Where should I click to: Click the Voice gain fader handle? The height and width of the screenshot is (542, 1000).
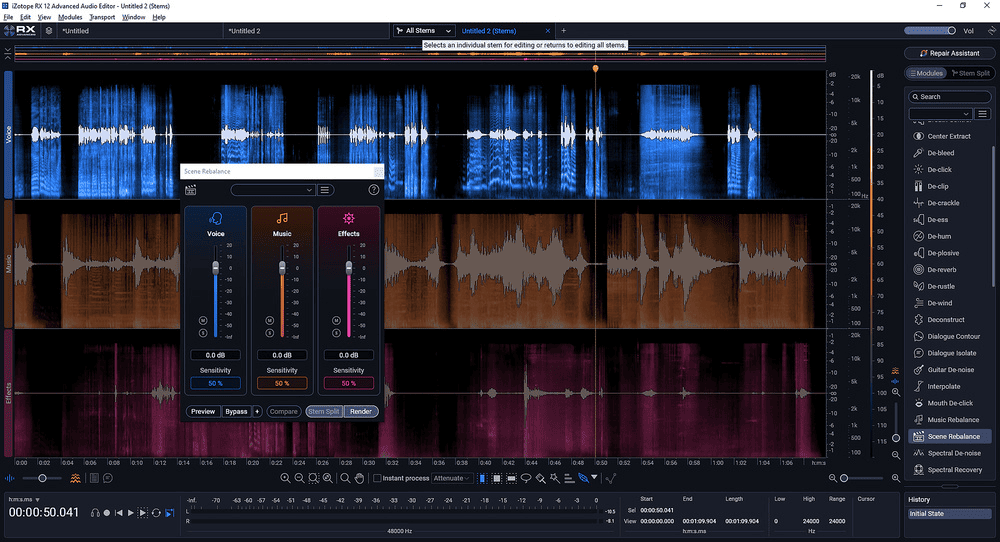(x=216, y=268)
